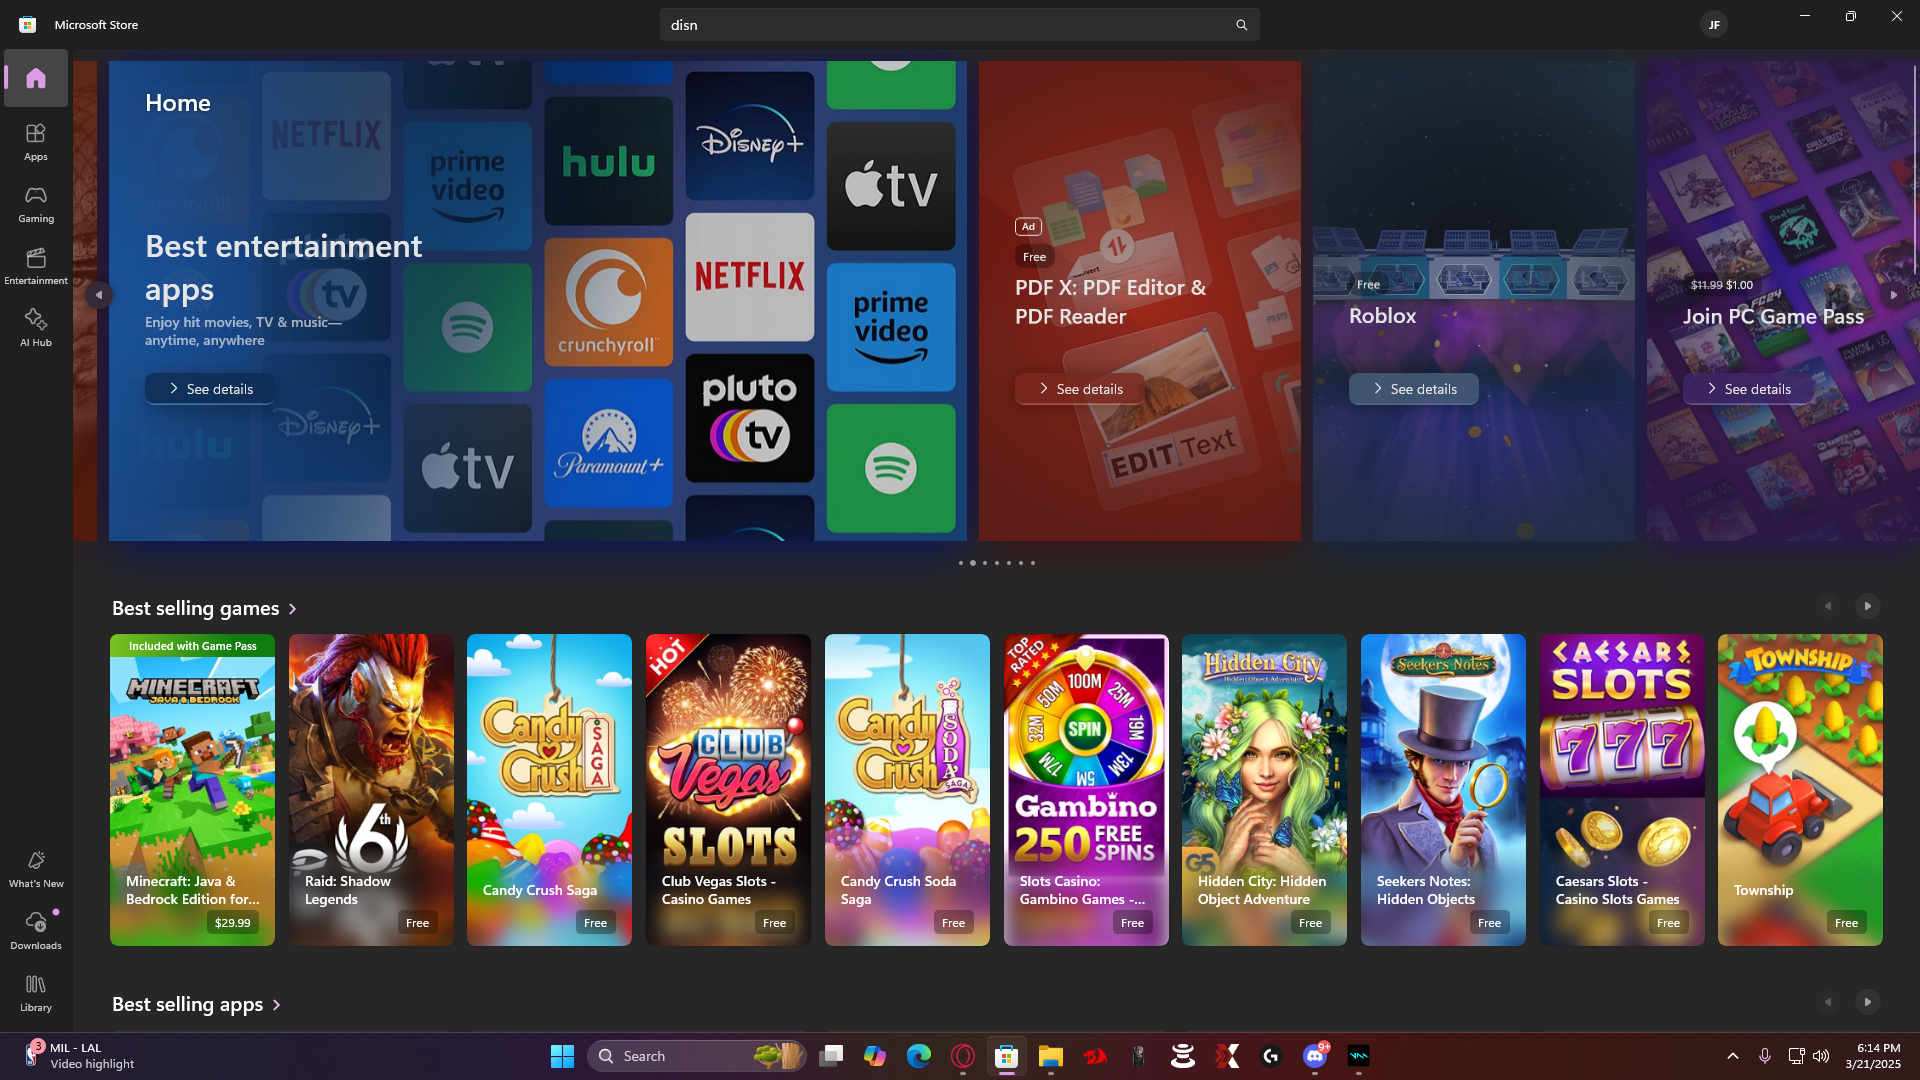Open the What's New page

coord(36,868)
